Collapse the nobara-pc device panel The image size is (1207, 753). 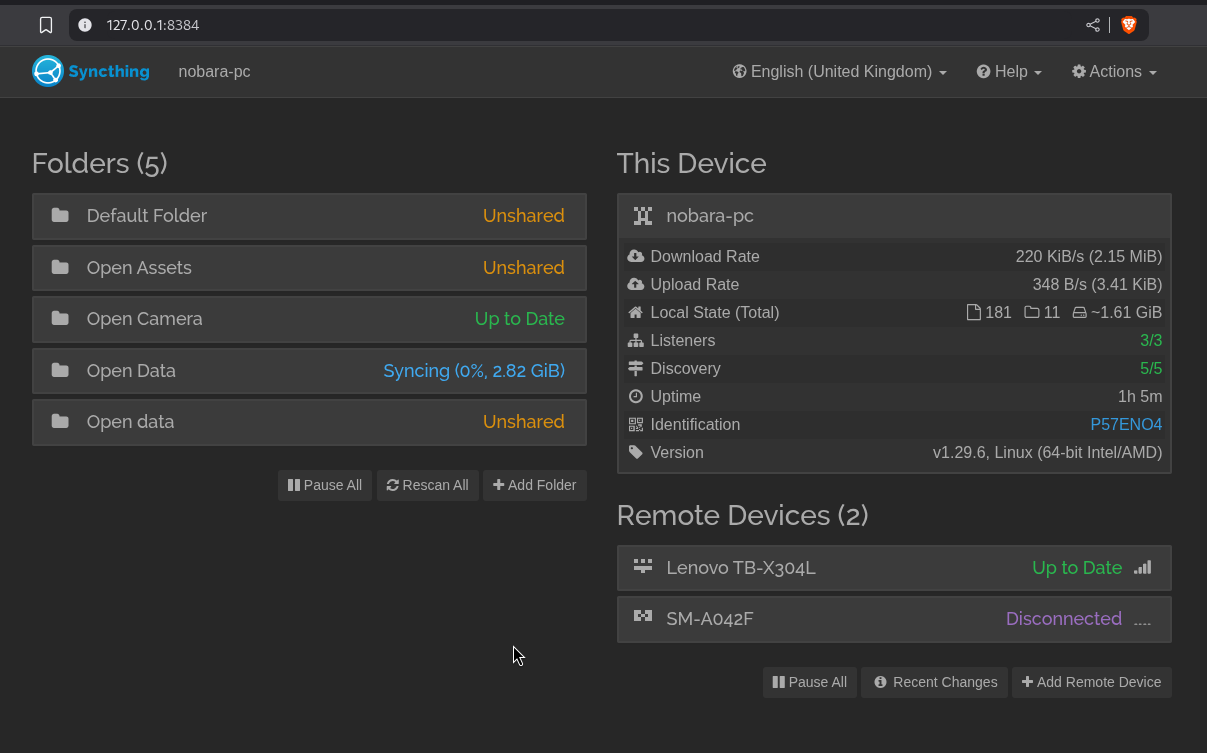tap(894, 216)
